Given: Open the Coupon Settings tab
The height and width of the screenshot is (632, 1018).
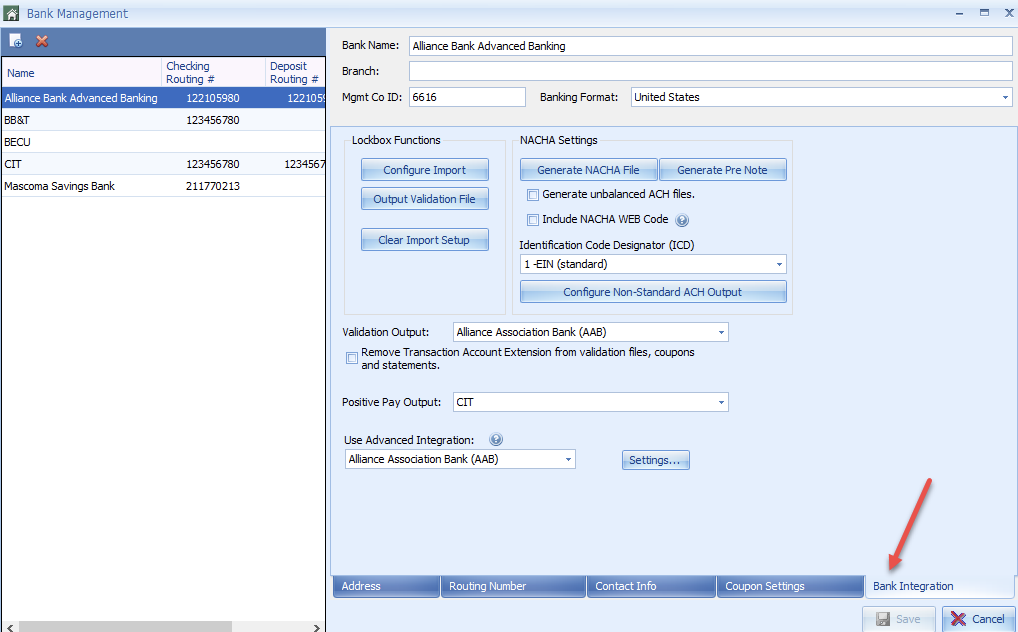Looking at the screenshot, I should pos(789,586).
